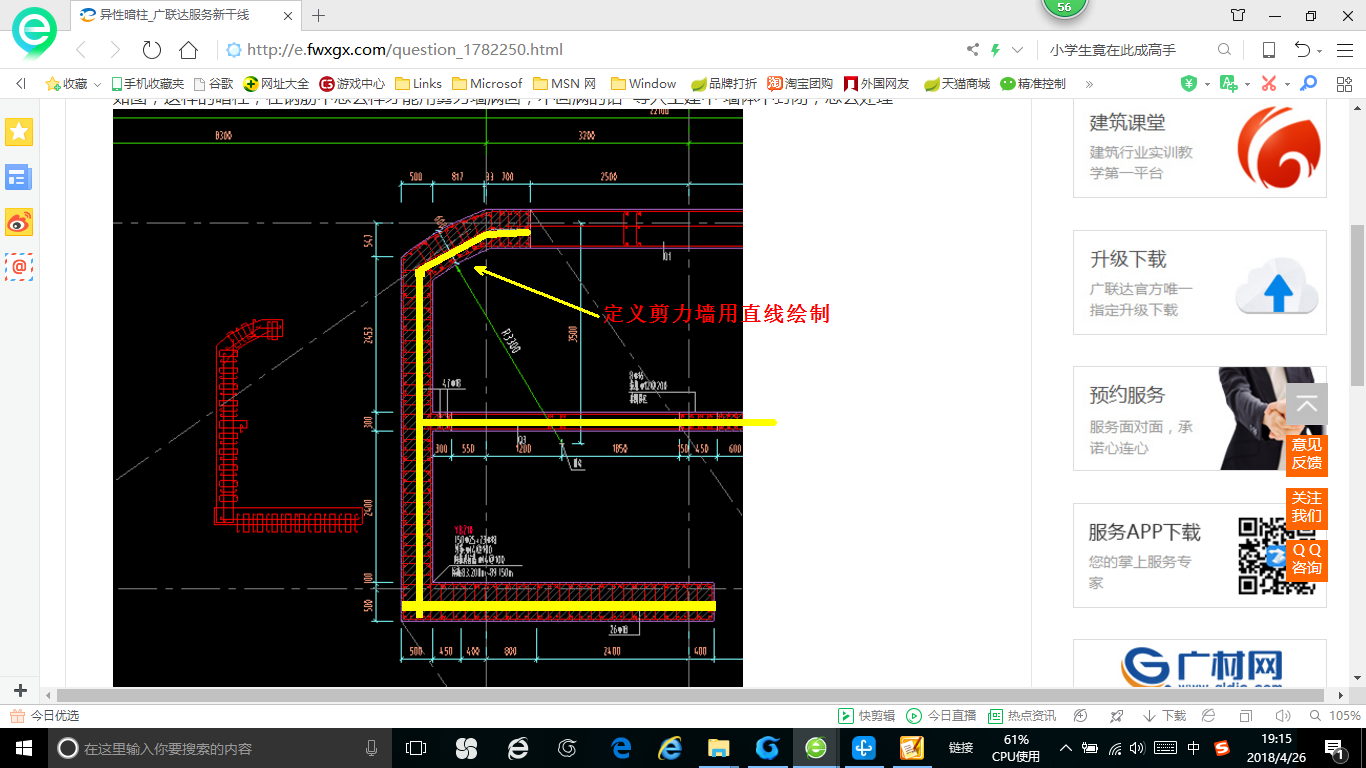This screenshot has width=1366, height=768.
Task: Open the Links bookmark folder
Action: (419, 84)
